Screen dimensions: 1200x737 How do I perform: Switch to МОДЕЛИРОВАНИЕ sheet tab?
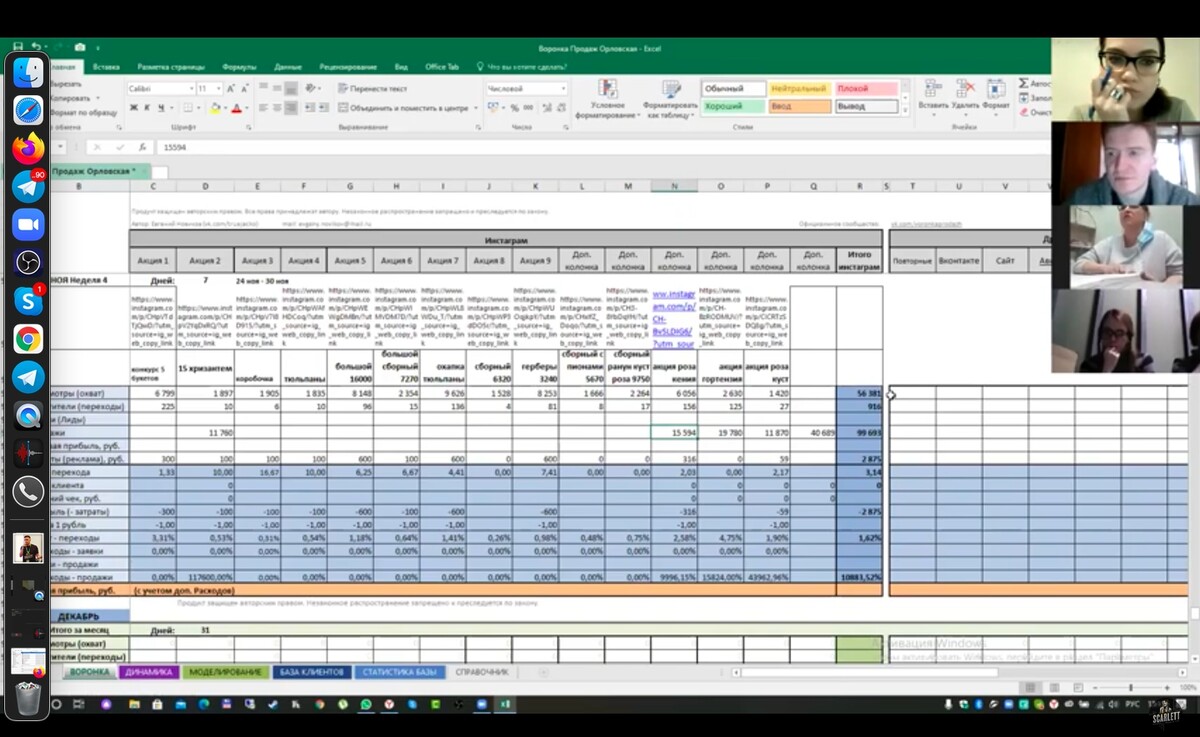pos(225,672)
